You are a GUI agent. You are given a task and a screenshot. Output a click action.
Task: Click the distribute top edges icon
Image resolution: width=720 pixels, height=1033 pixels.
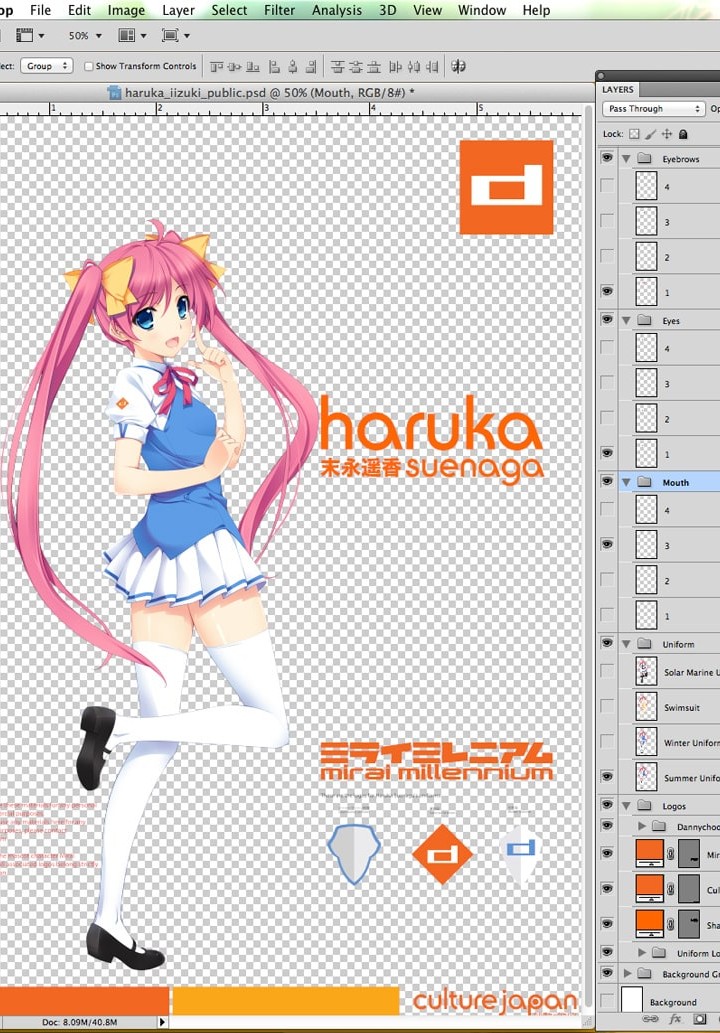[x=337, y=67]
